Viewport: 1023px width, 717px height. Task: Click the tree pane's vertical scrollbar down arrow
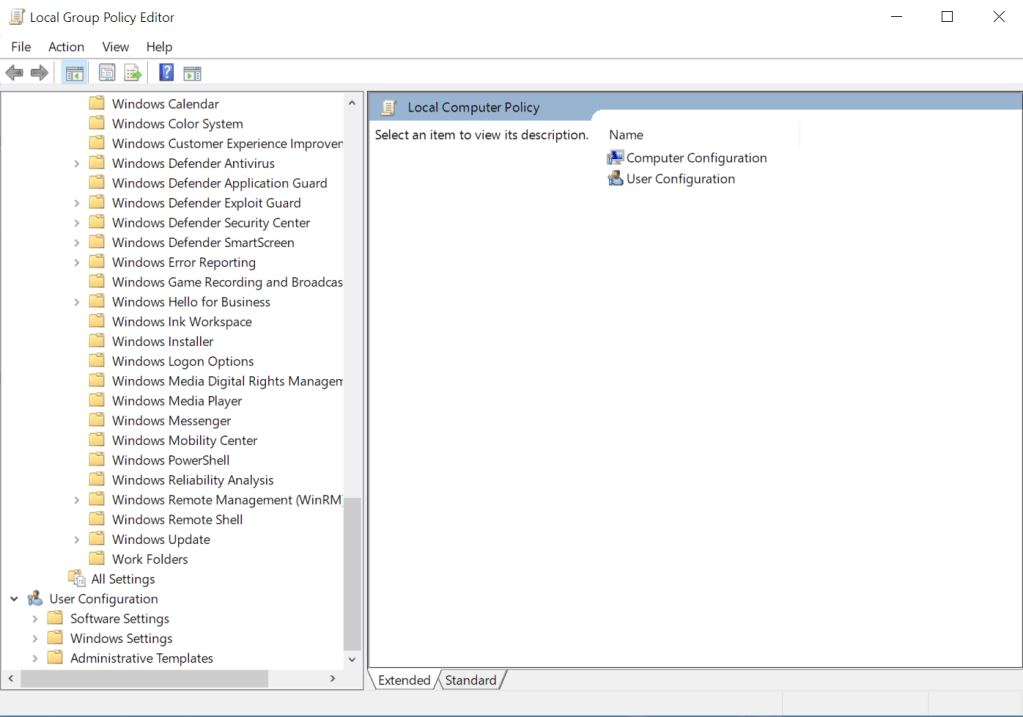pyautogui.click(x=352, y=660)
